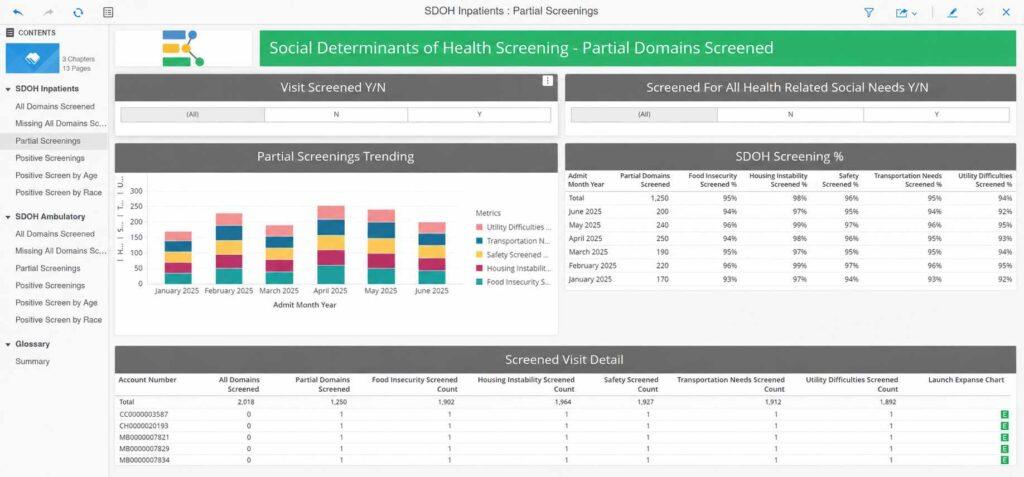This screenshot has height=477, width=1024.
Task: Click the January 2025 stacked bar in chart
Action: point(178,257)
